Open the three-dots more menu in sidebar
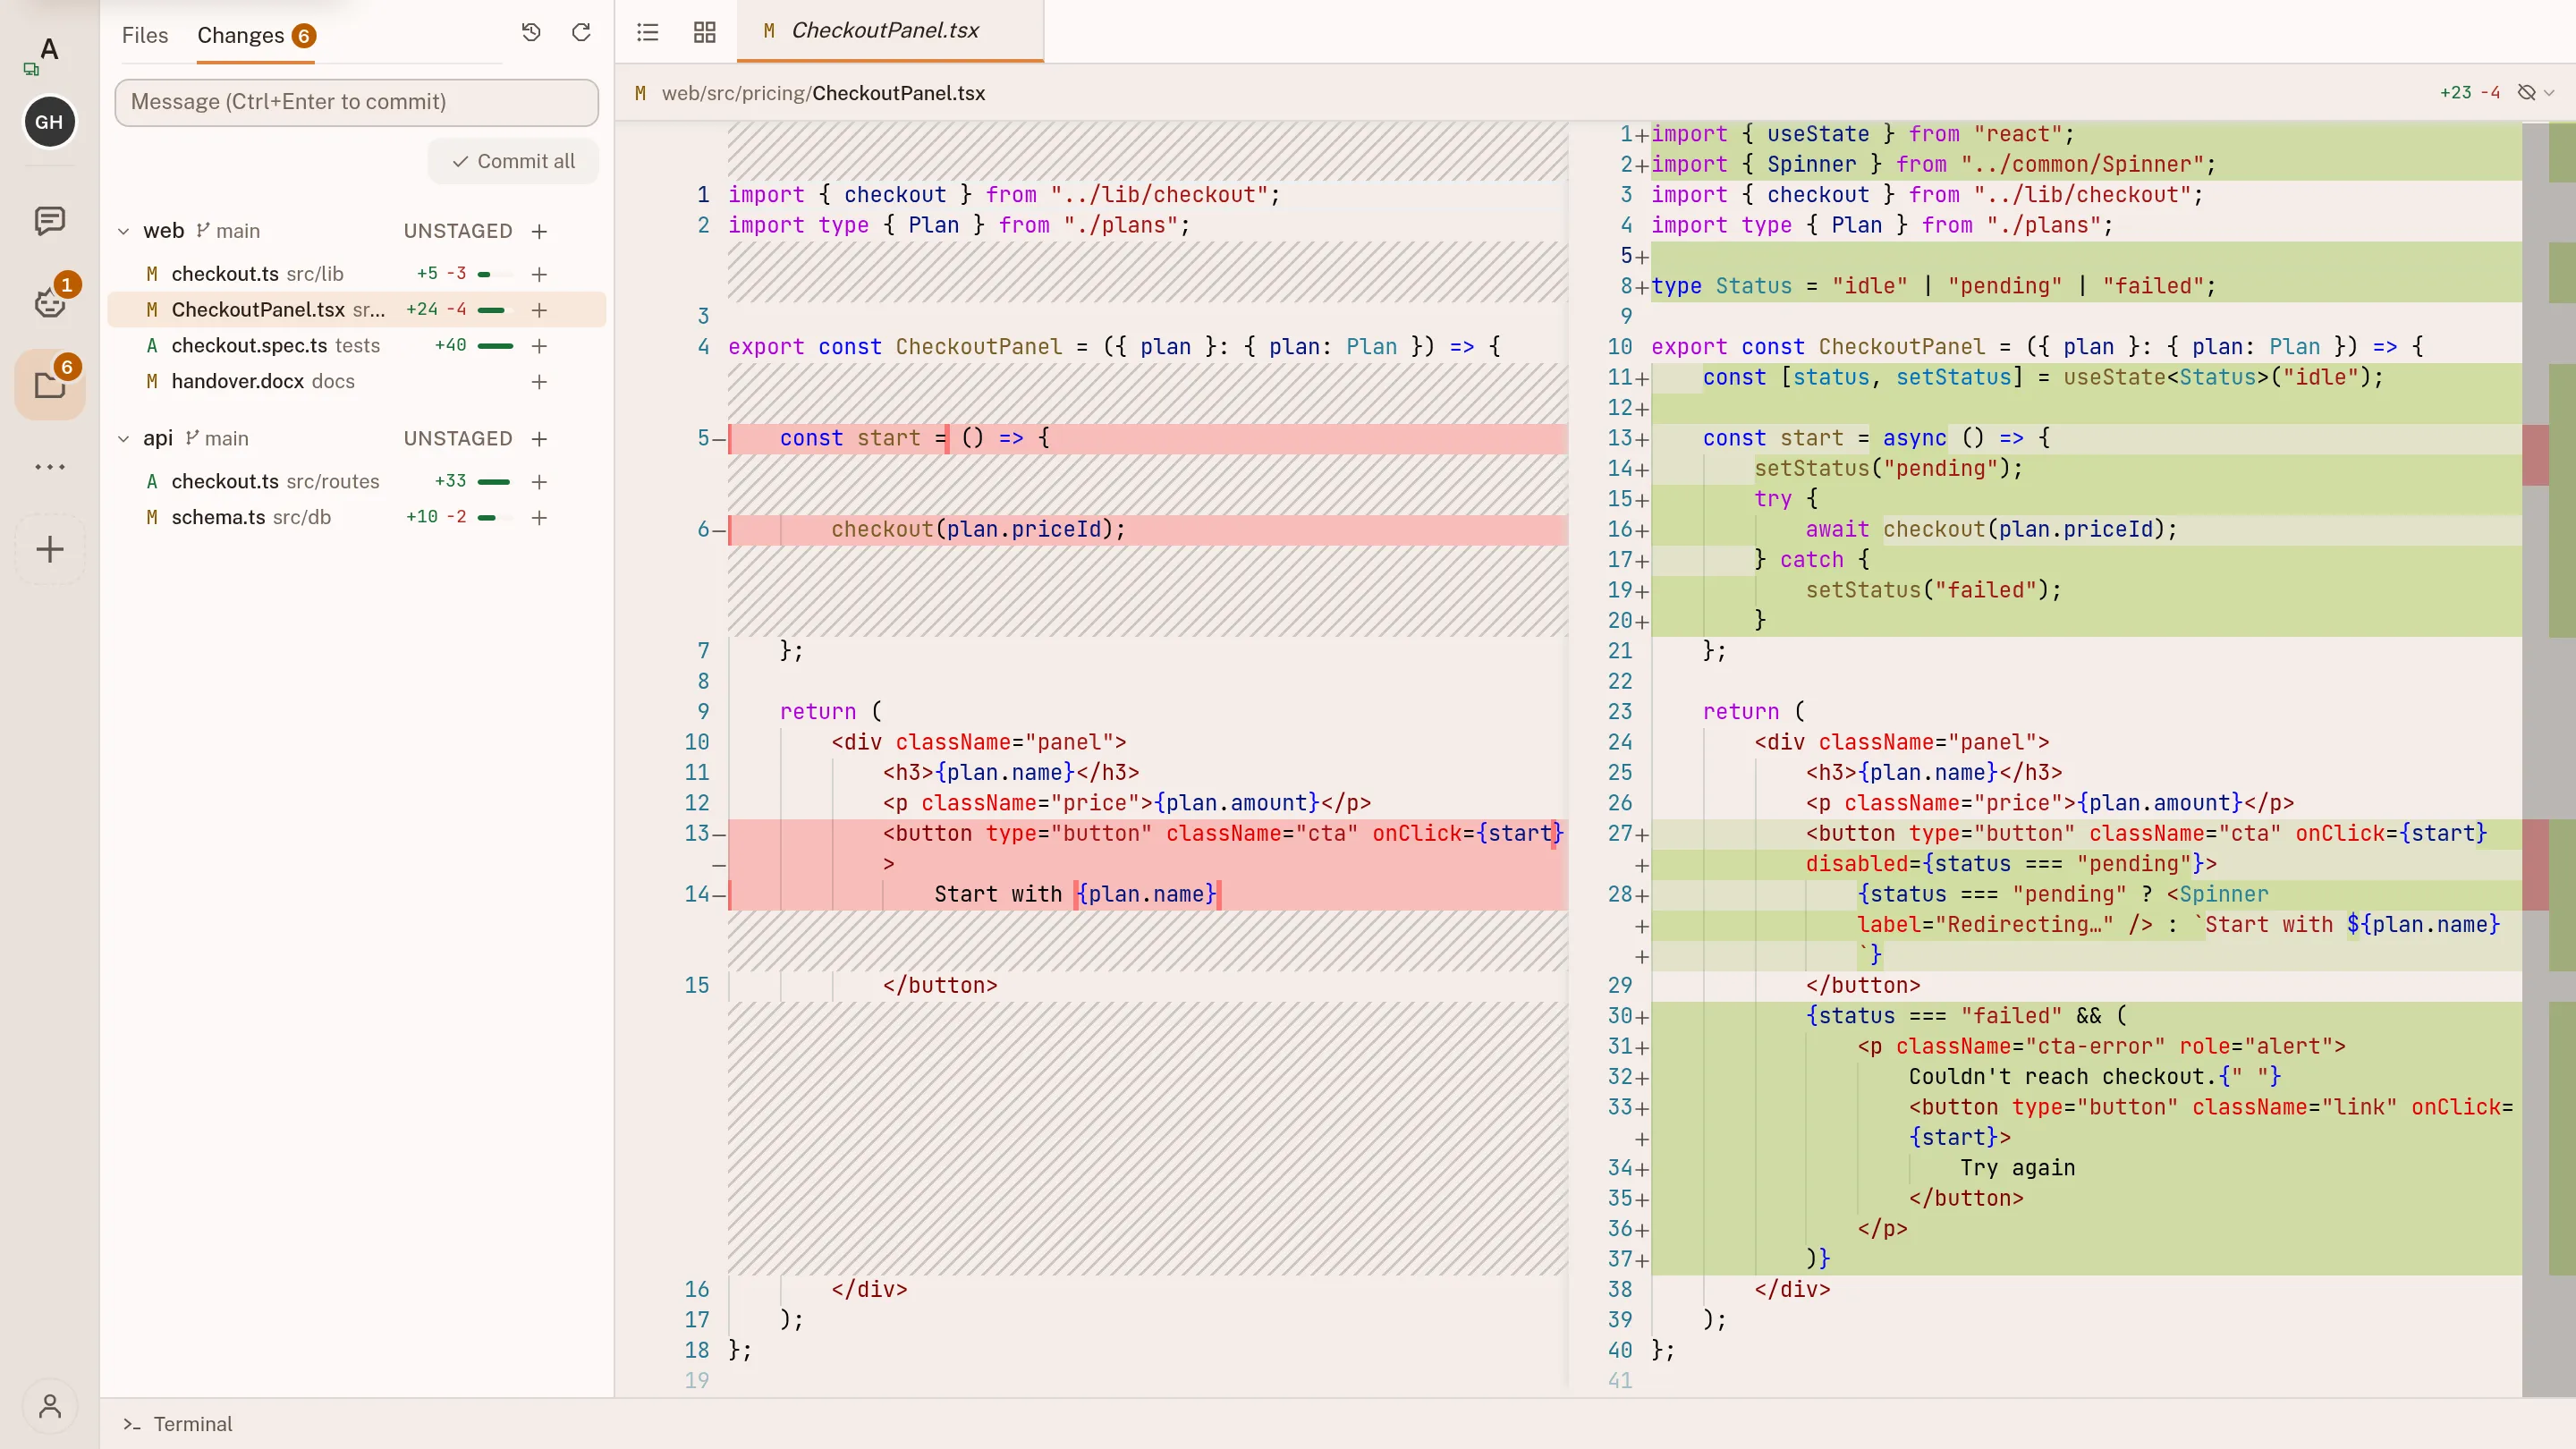Viewport: 2576px width, 1449px height. pyautogui.click(x=50, y=467)
